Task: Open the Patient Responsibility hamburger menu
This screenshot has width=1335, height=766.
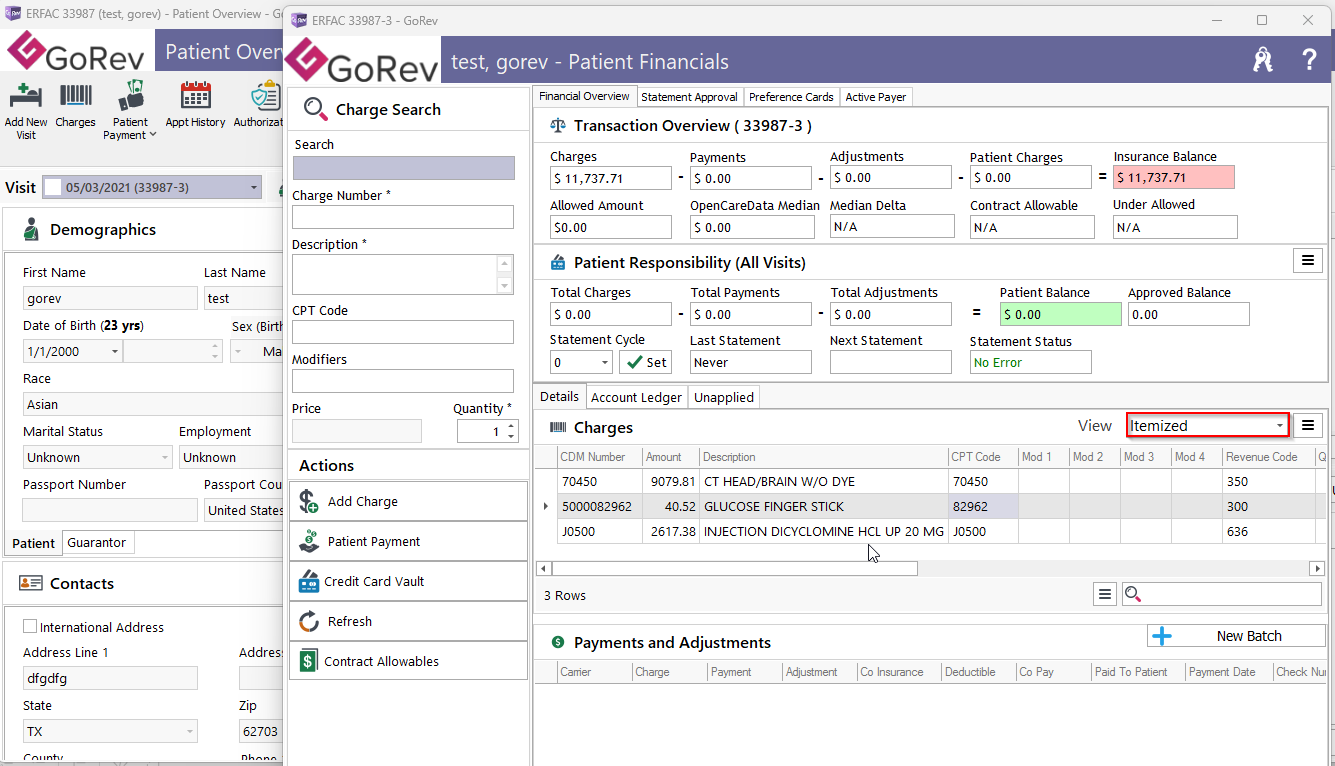Action: pos(1307,261)
